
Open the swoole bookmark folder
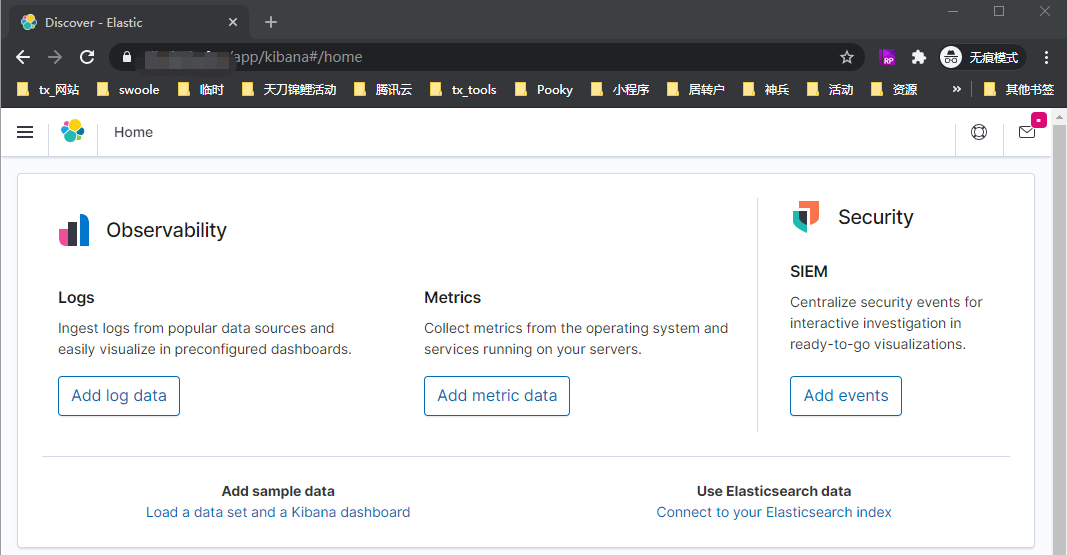pos(128,90)
